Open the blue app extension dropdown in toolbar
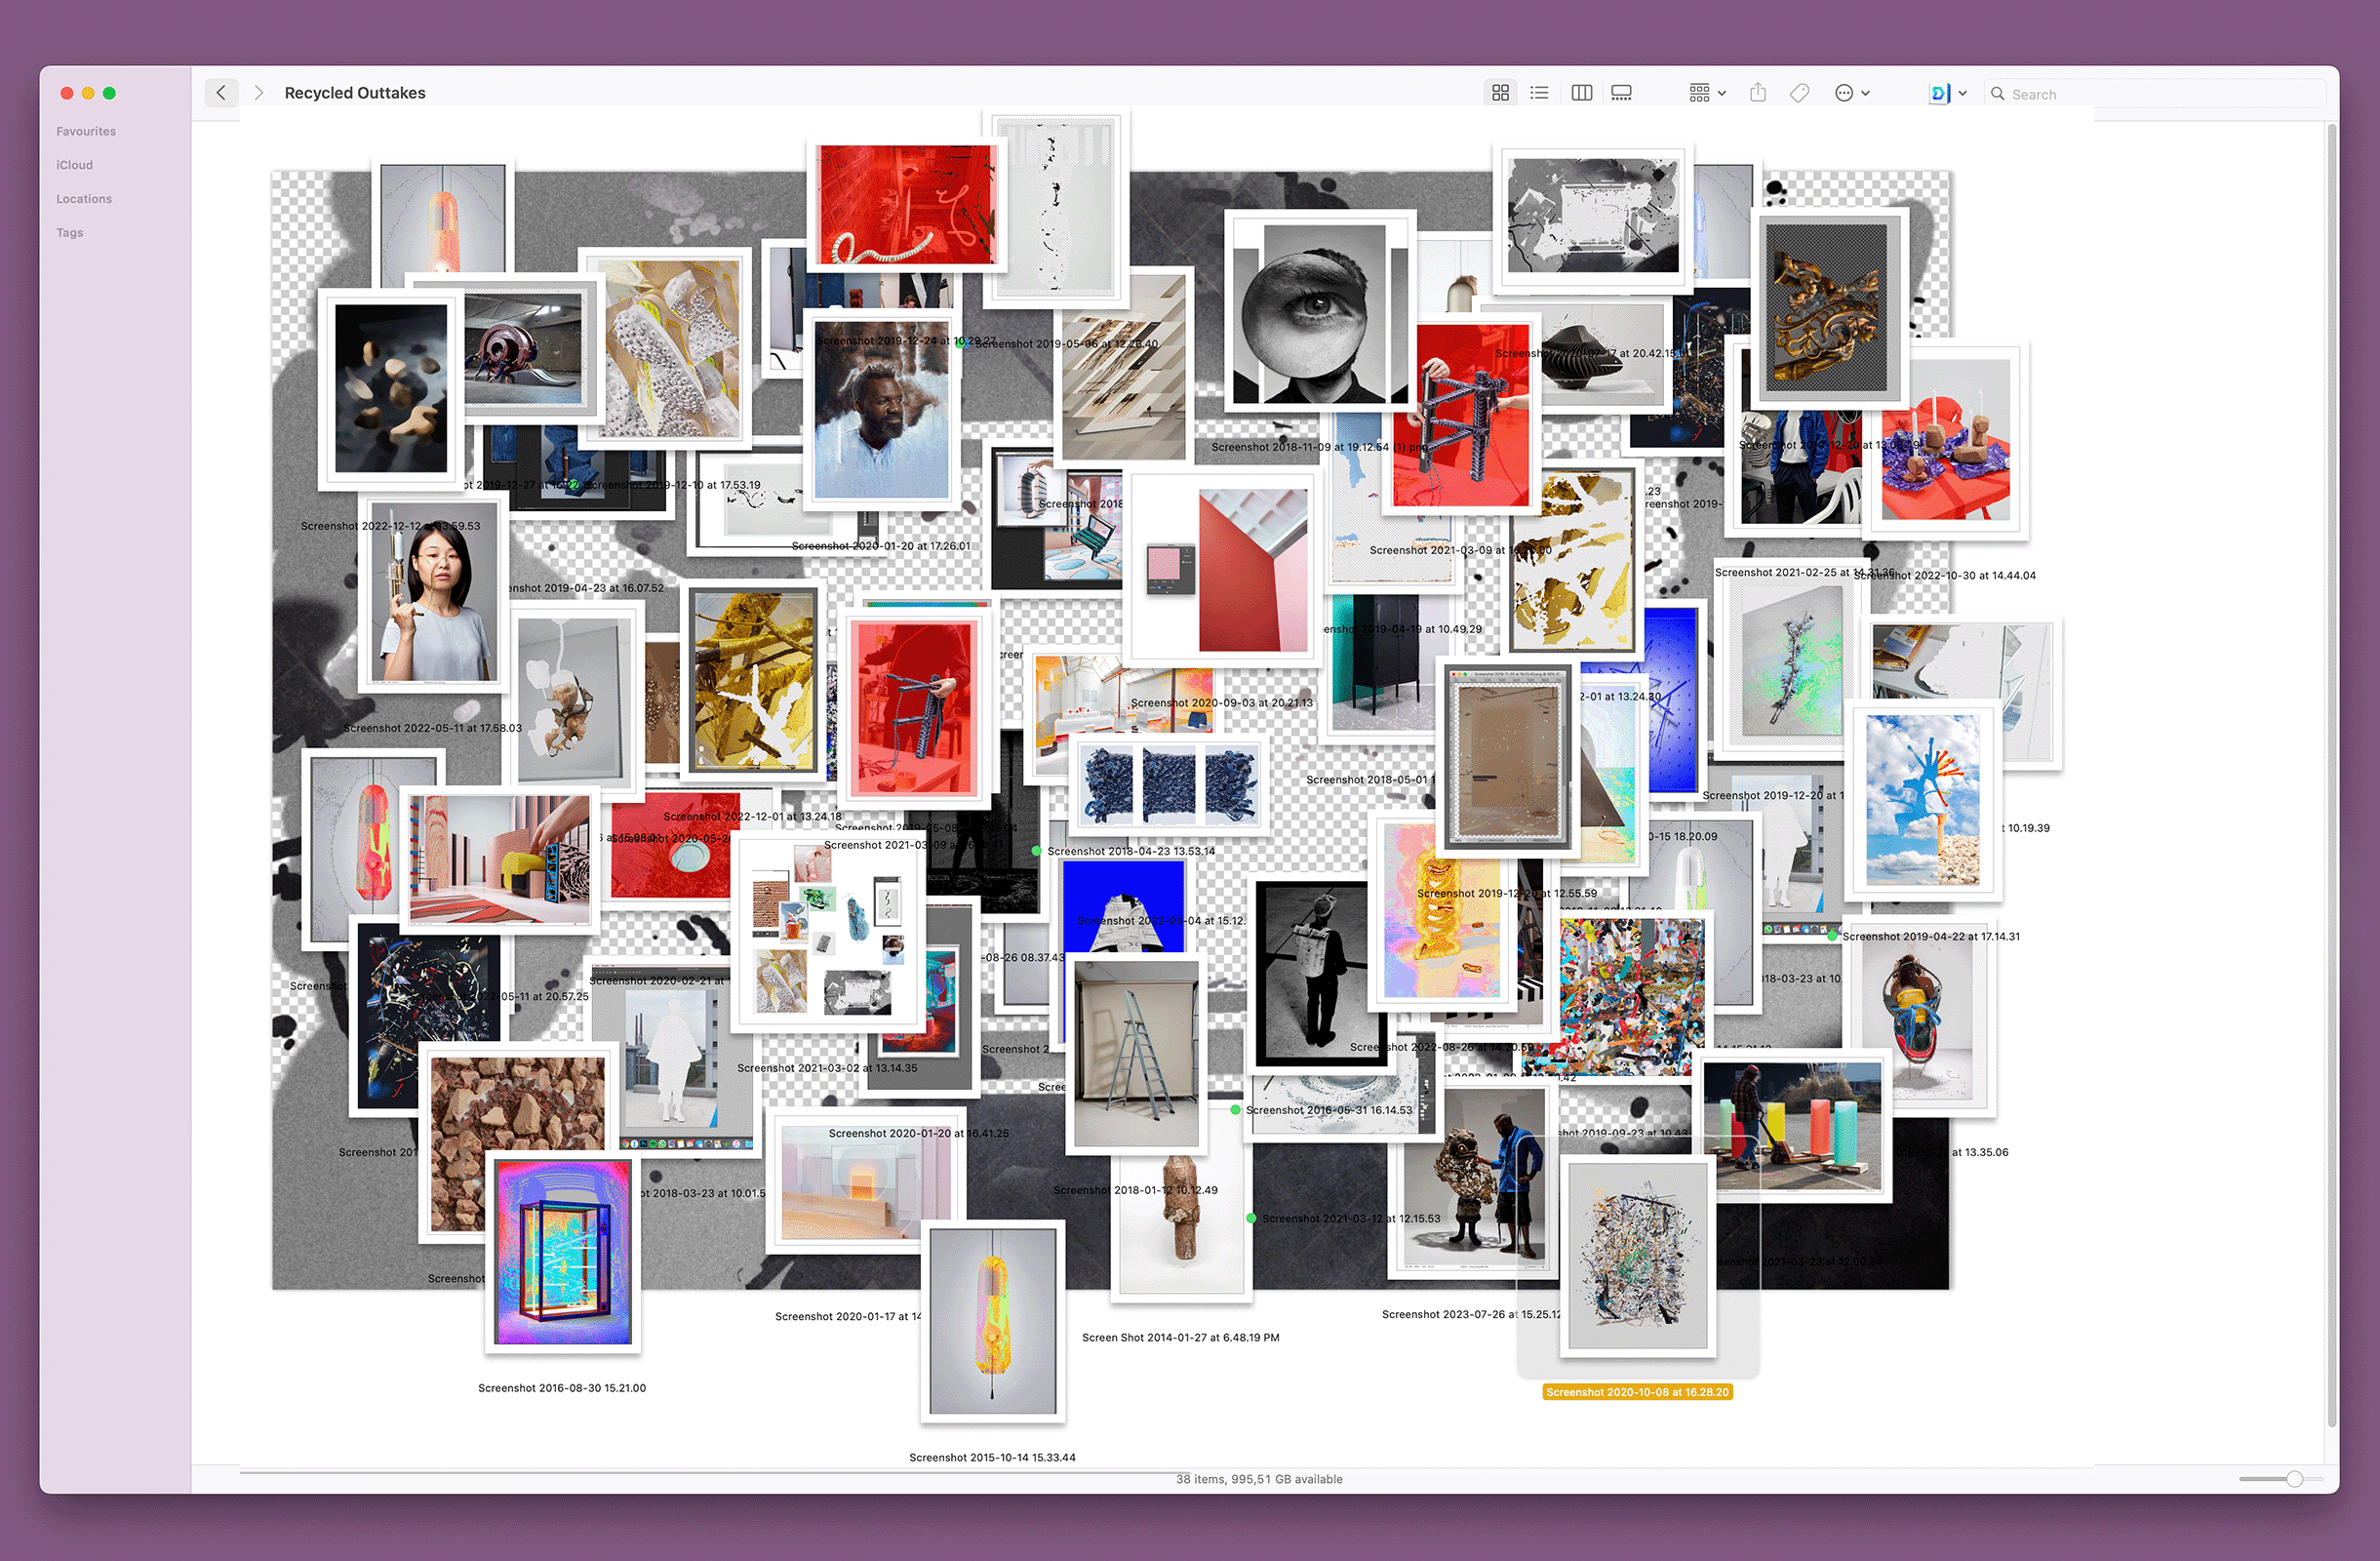 pyautogui.click(x=1948, y=93)
